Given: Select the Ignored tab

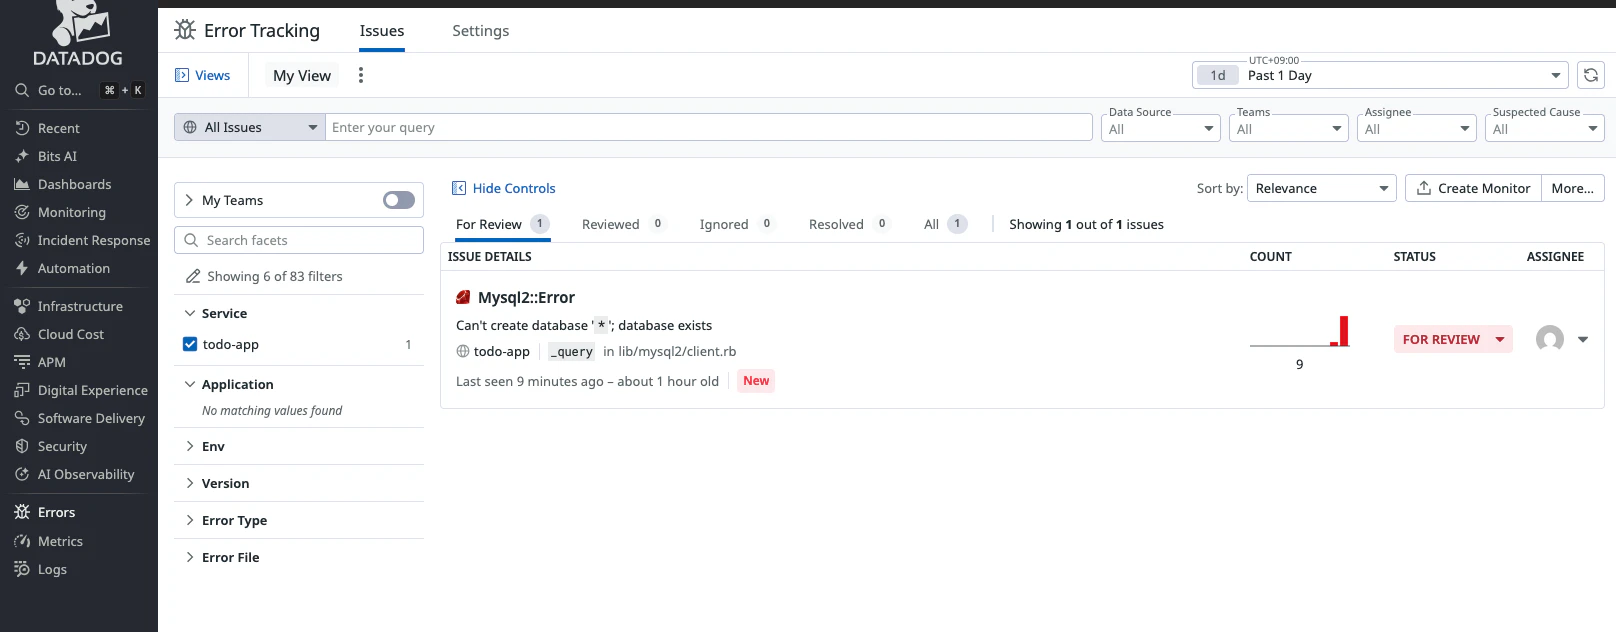Looking at the screenshot, I should 737,224.
